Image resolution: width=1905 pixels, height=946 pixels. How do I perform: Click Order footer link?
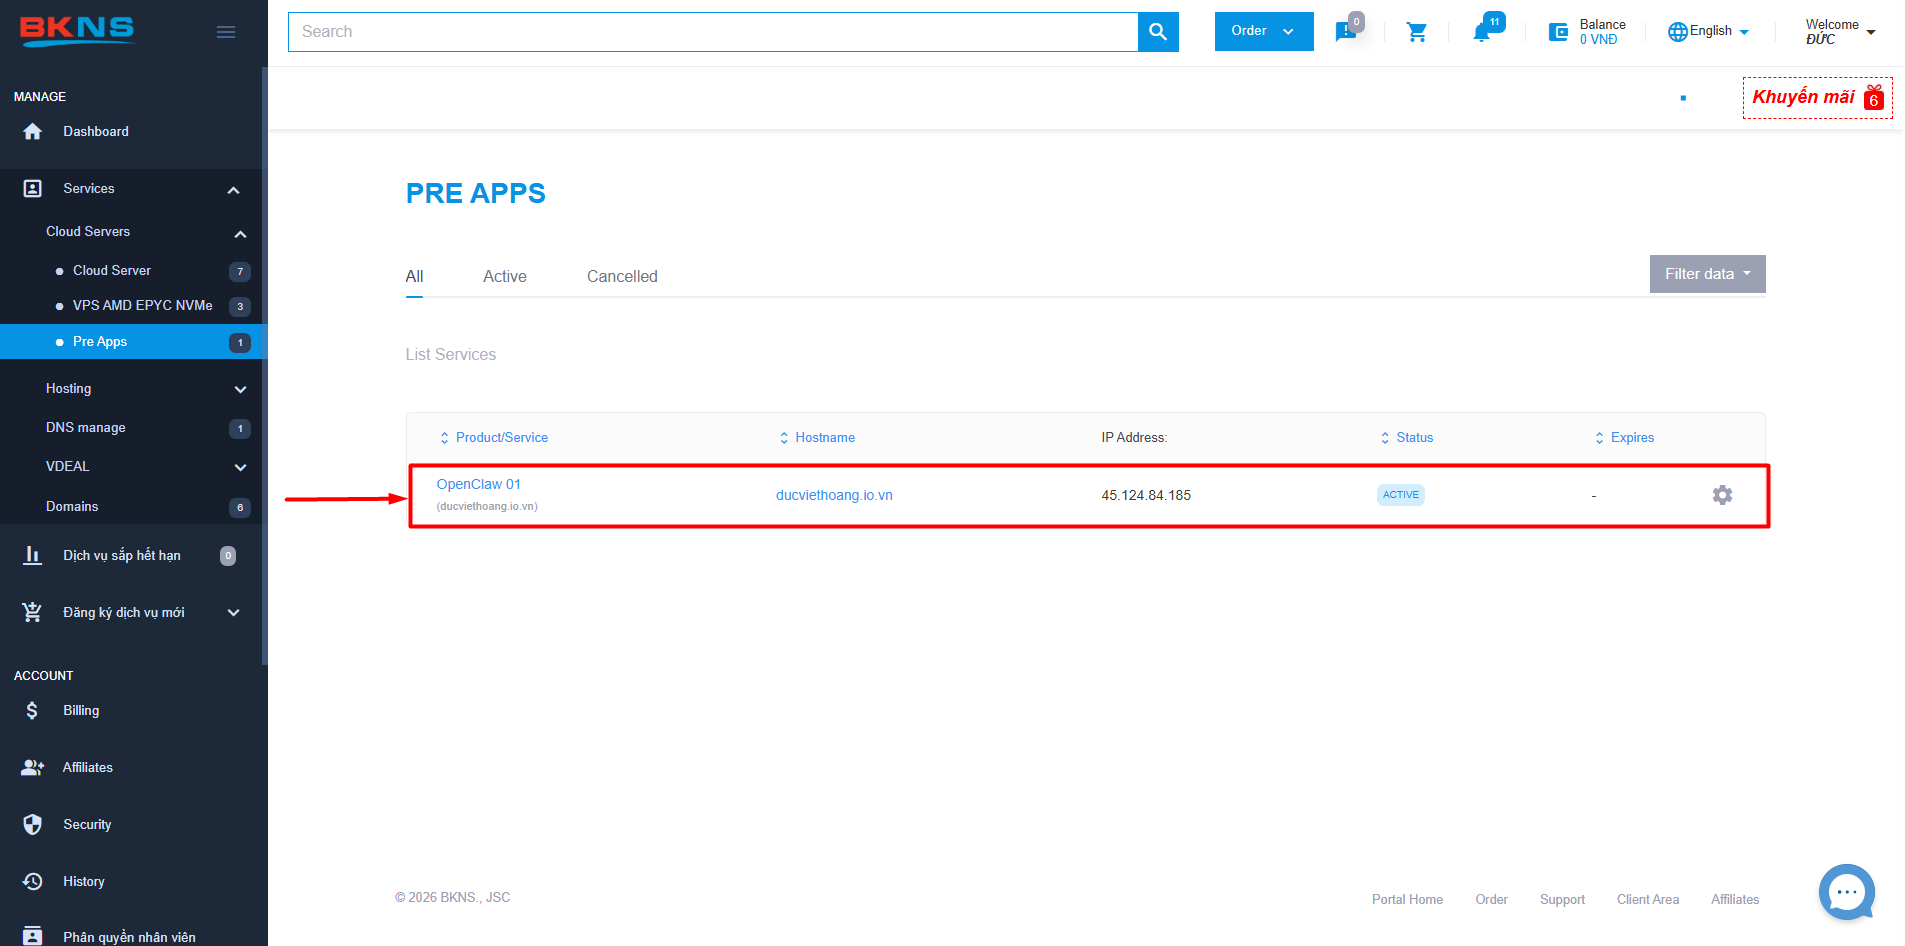[1491, 899]
